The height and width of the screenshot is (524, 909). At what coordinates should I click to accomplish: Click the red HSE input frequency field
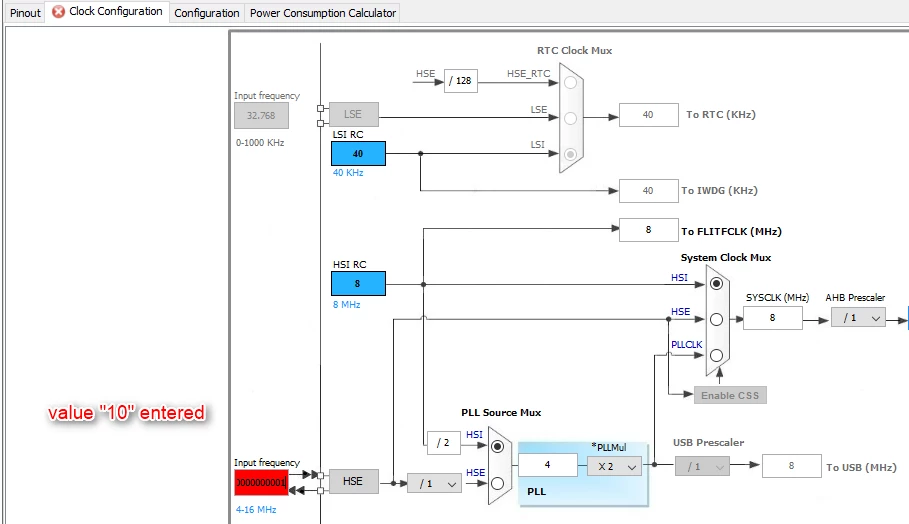[x=261, y=483]
